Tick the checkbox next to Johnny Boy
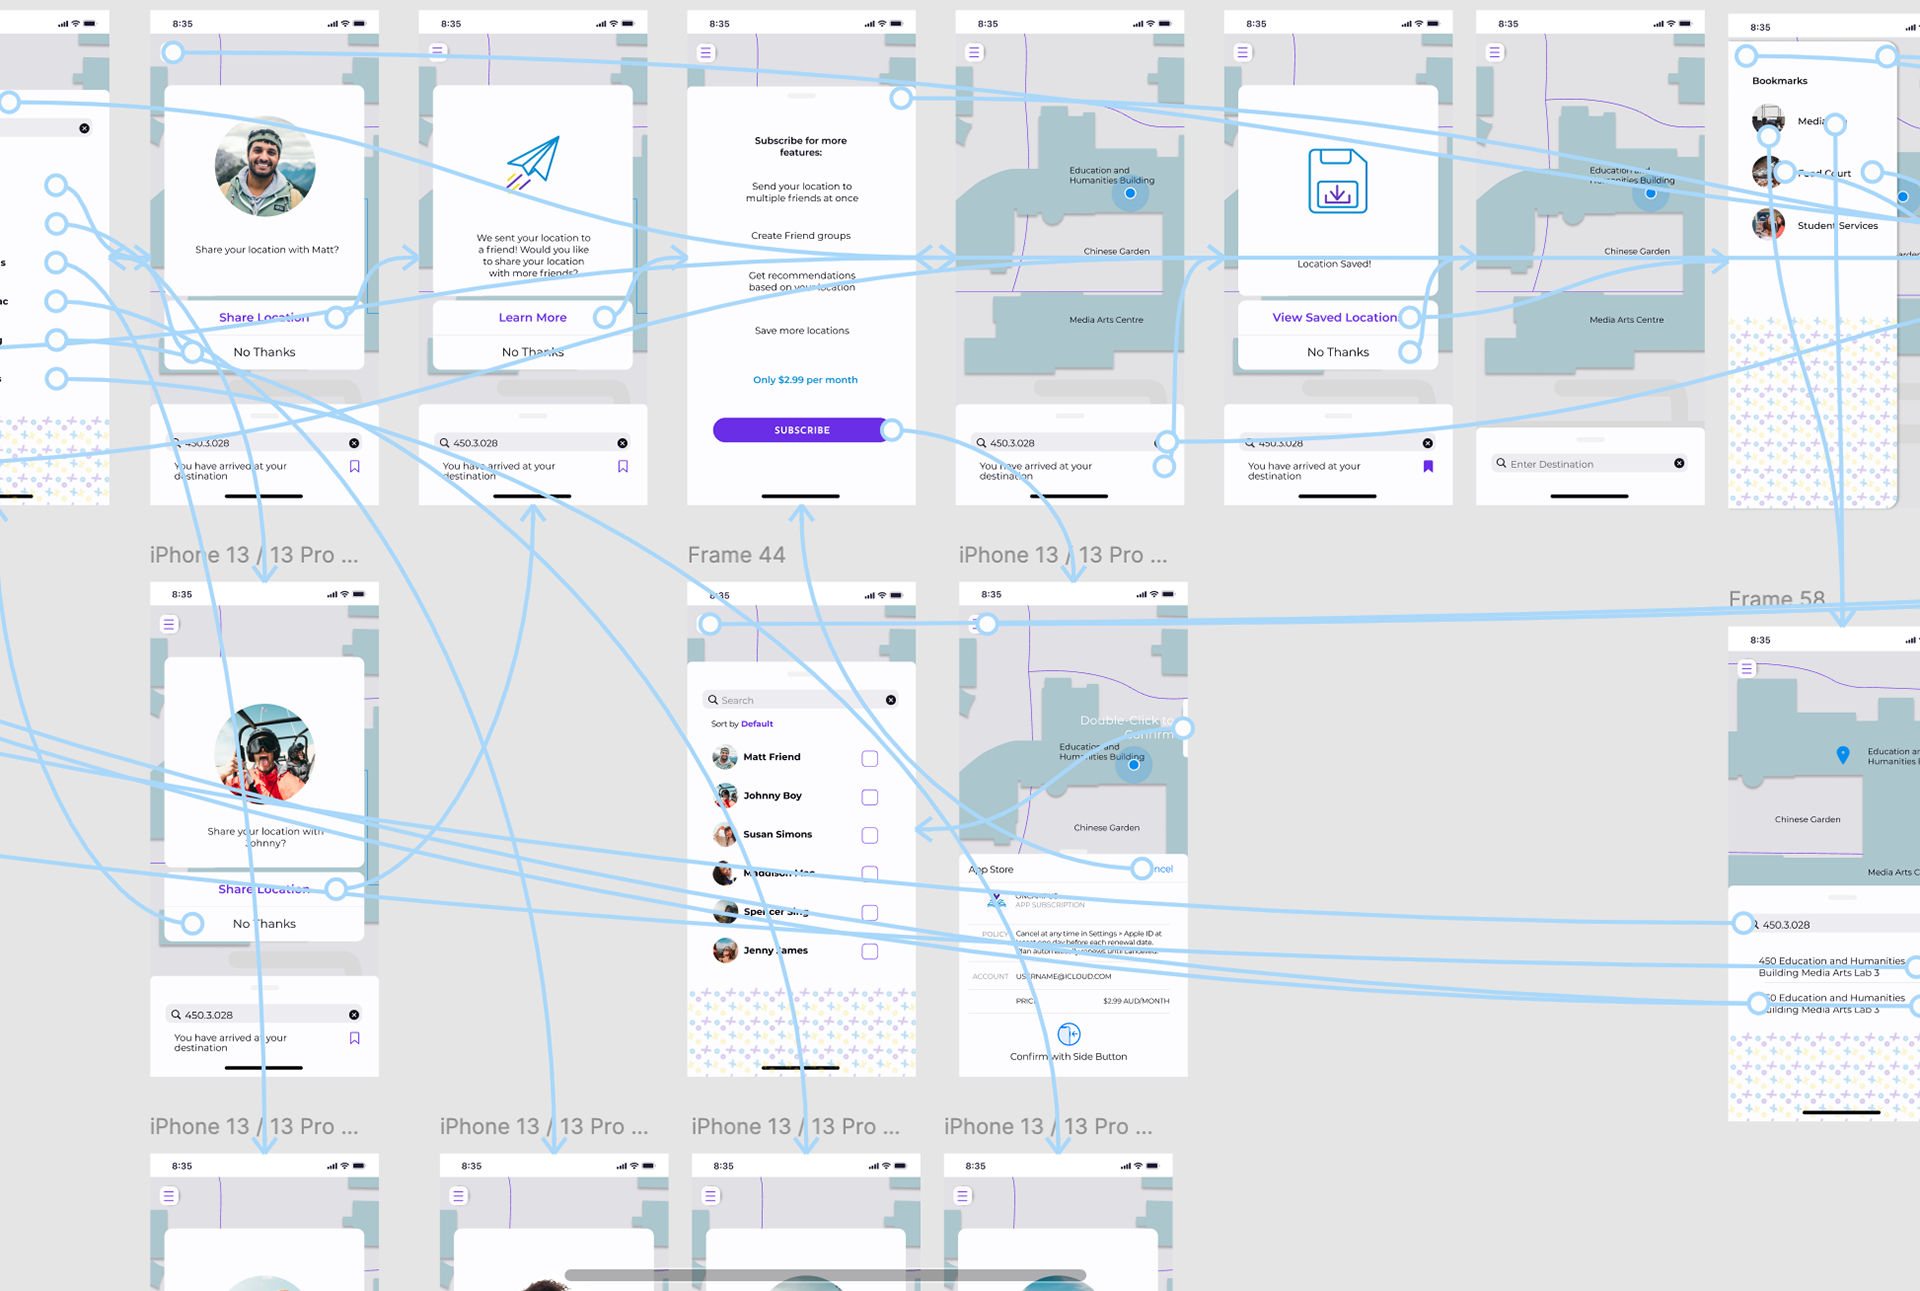The height and width of the screenshot is (1291, 1920). [x=870, y=797]
